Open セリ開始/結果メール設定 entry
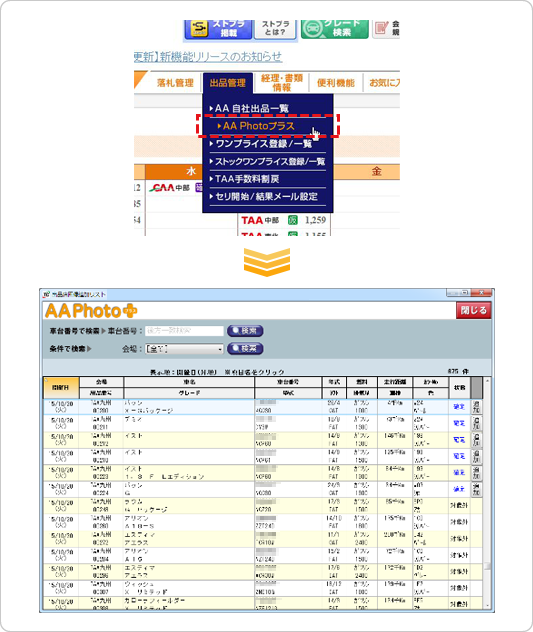Viewport: 533px width, 632px height. click(264, 197)
